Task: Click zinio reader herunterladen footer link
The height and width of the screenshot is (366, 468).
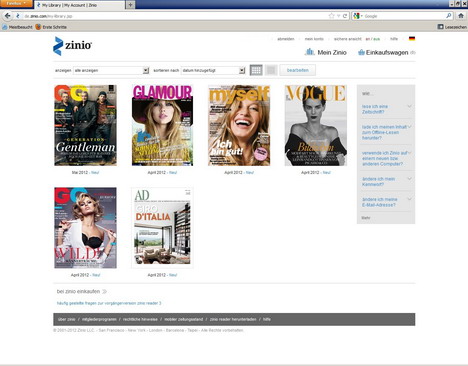Action: (x=233, y=319)
